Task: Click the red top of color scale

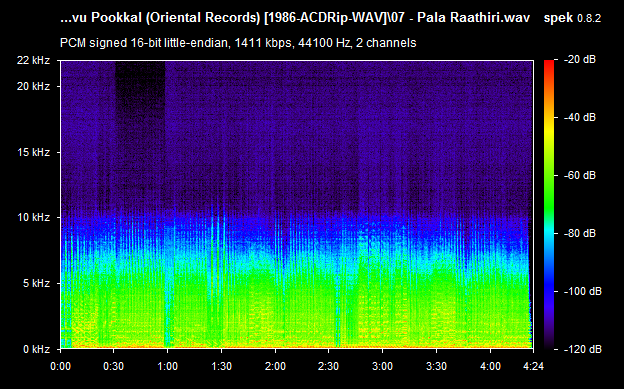Action: pos(549,63)
